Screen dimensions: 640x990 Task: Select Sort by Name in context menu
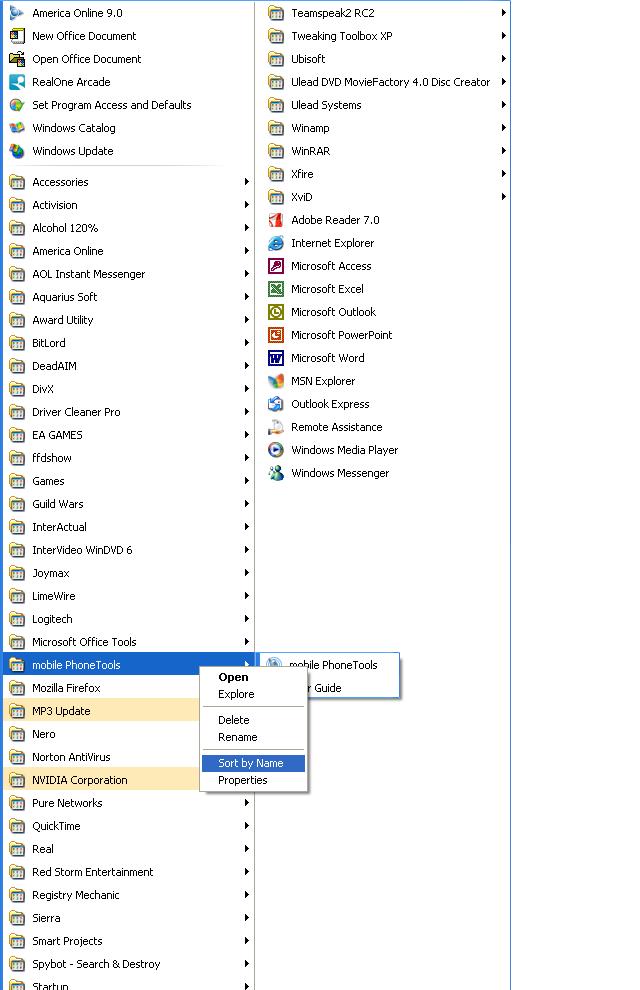pyautogui.click(x=253, y=763)
